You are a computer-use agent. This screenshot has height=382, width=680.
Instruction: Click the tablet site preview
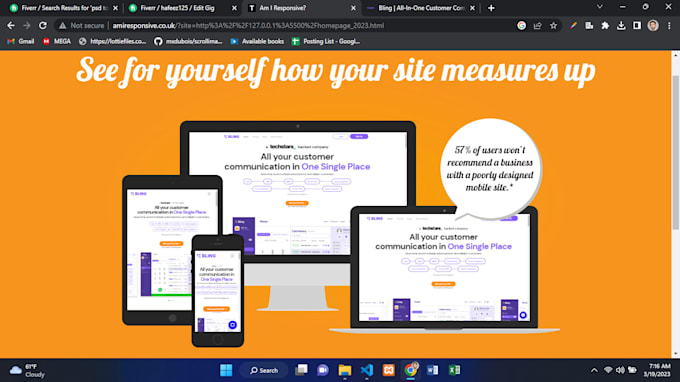[x=172, y=249]
